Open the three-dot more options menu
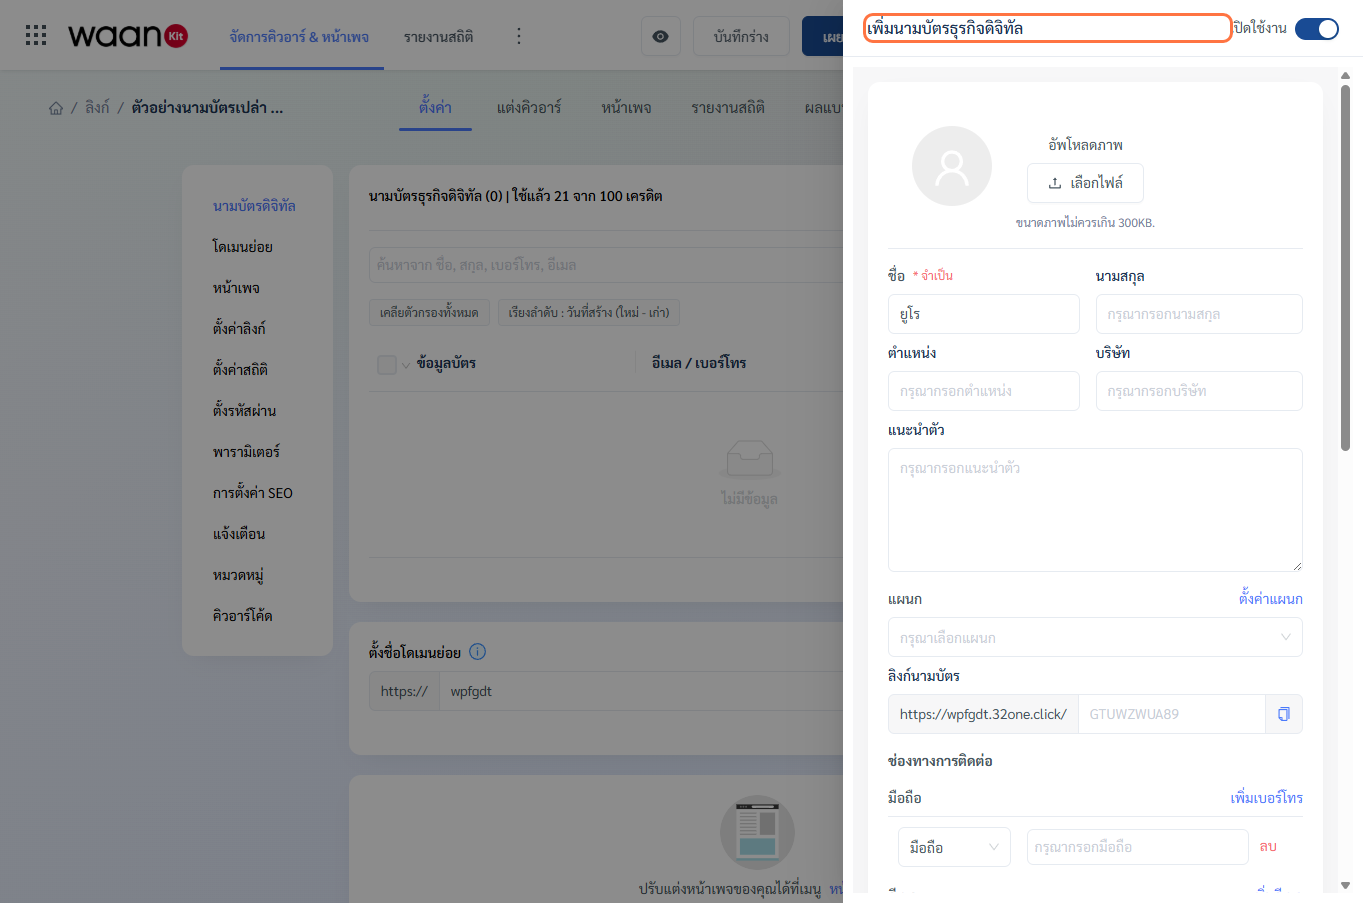 pos(518,36)
